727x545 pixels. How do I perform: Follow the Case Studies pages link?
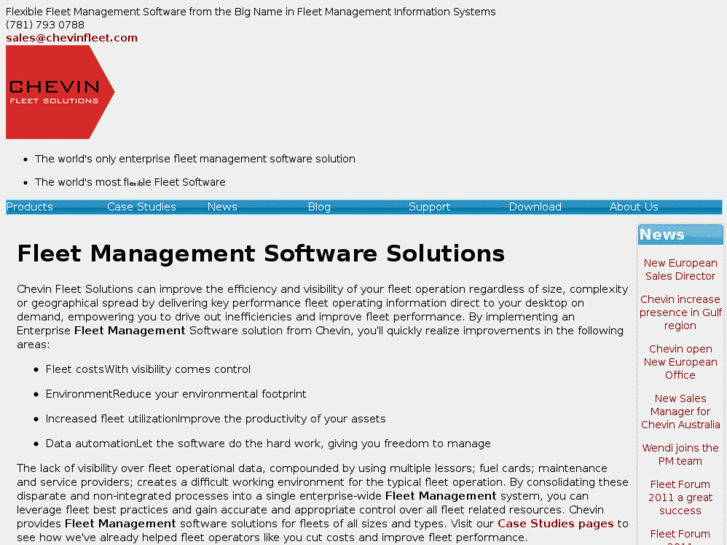click(555, 524)
